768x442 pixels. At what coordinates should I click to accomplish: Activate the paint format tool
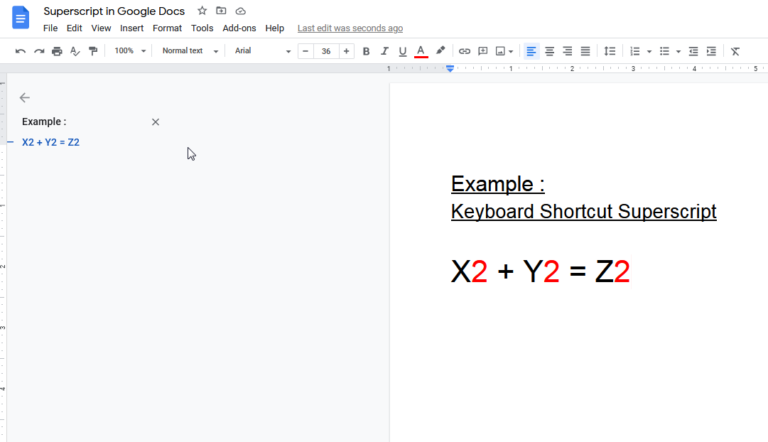pyautogui.click(x=93, y=51)
